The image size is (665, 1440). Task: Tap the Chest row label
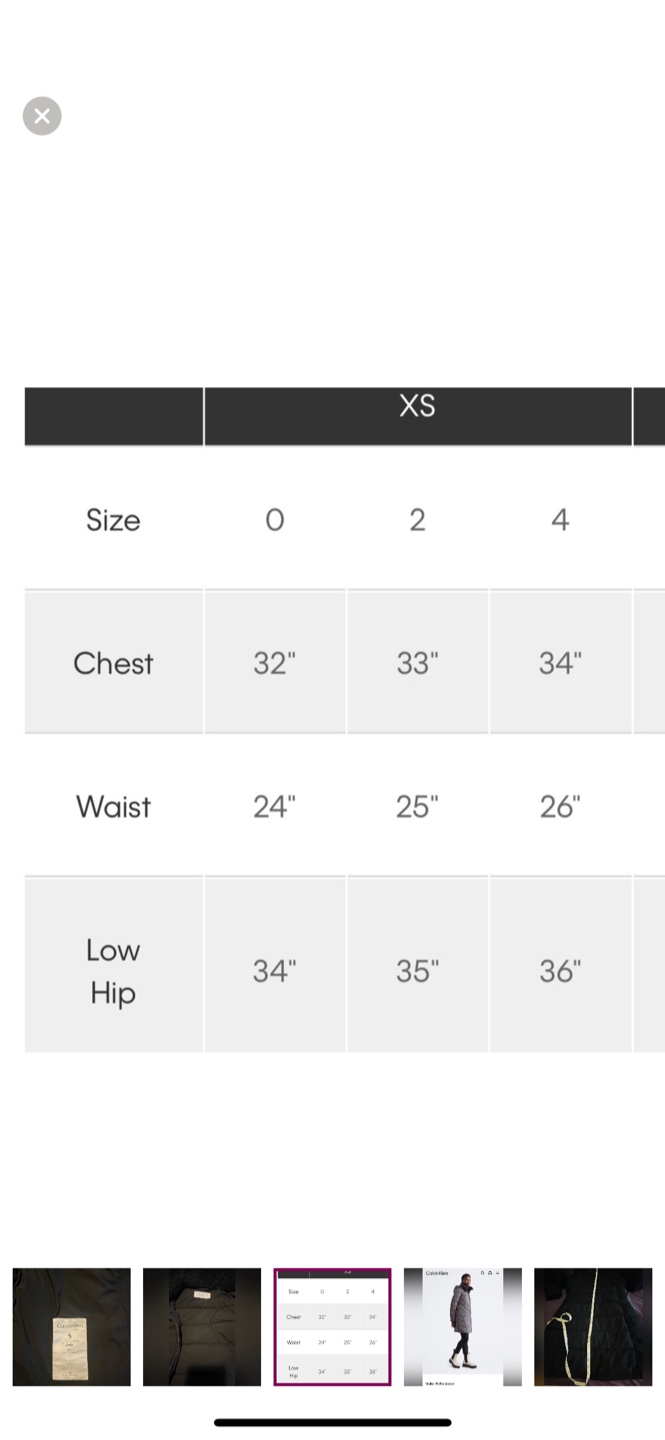pos(113,663)
